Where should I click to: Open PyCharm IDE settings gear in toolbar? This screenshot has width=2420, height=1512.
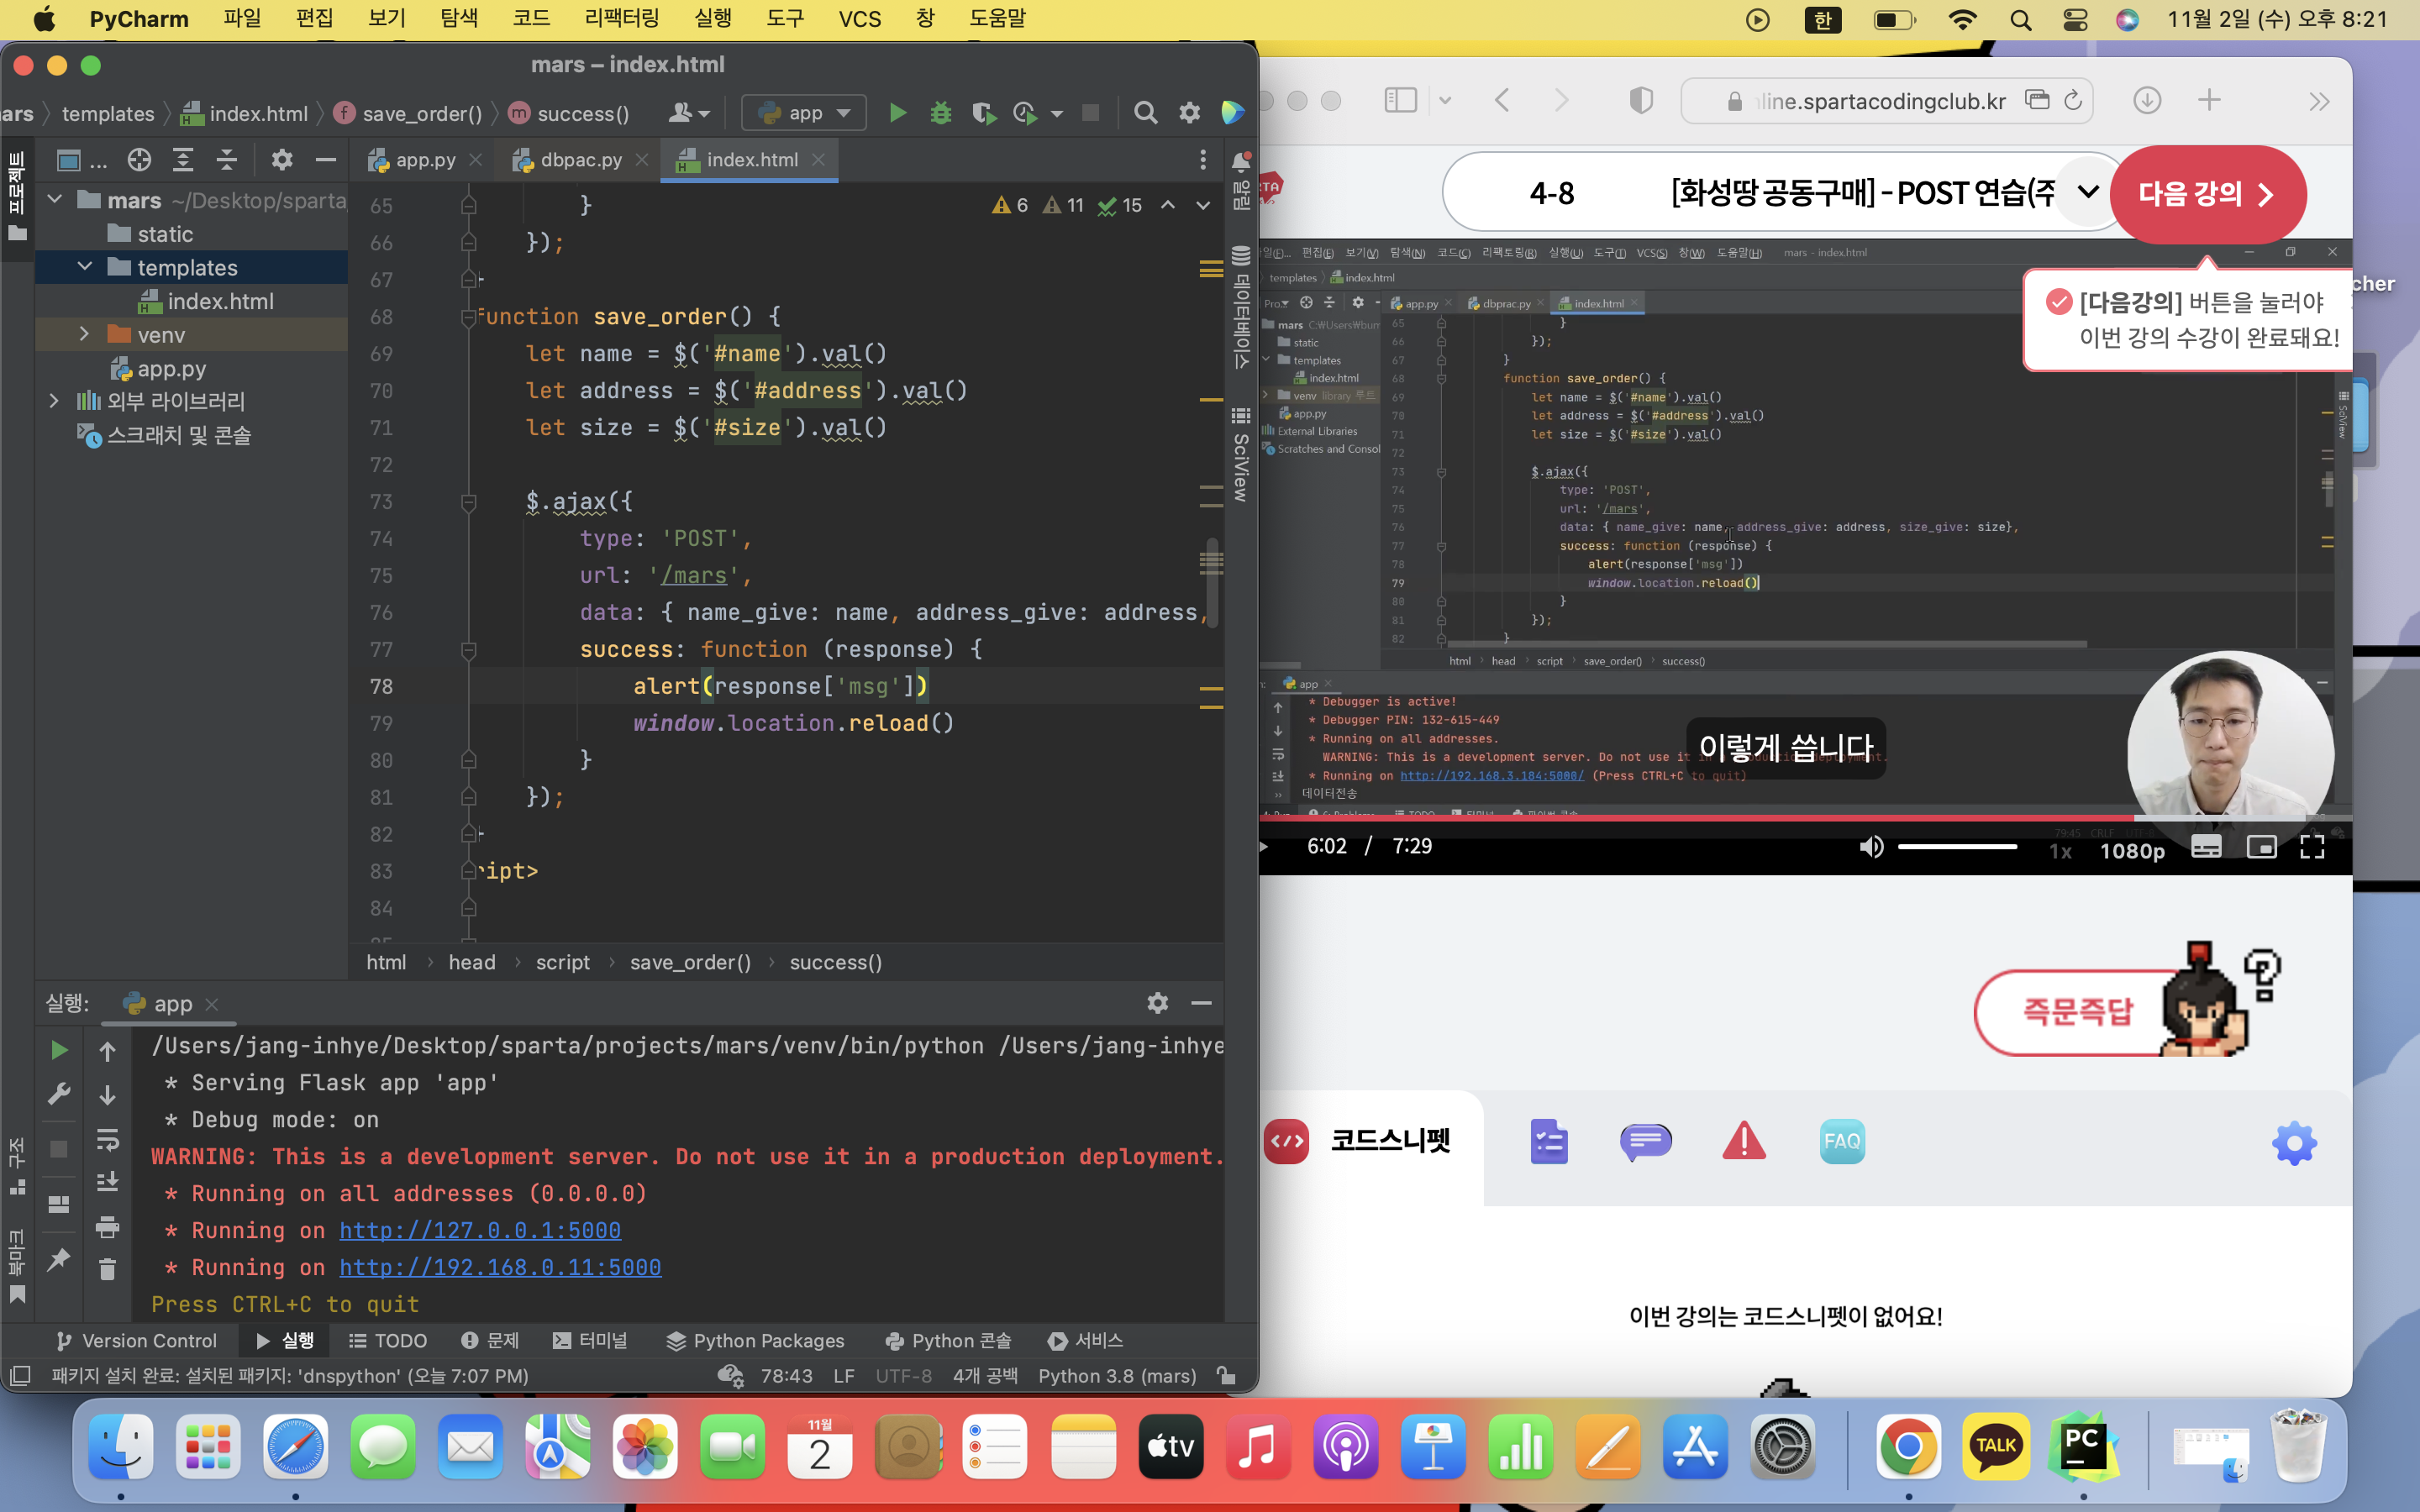1189,113
